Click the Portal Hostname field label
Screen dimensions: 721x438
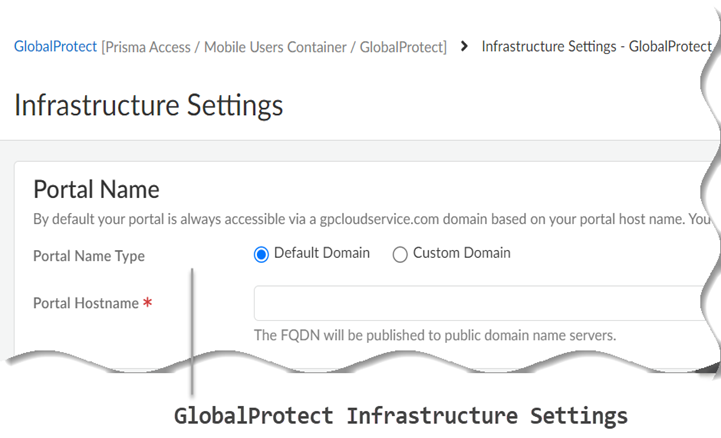click(x=86, y=303)
